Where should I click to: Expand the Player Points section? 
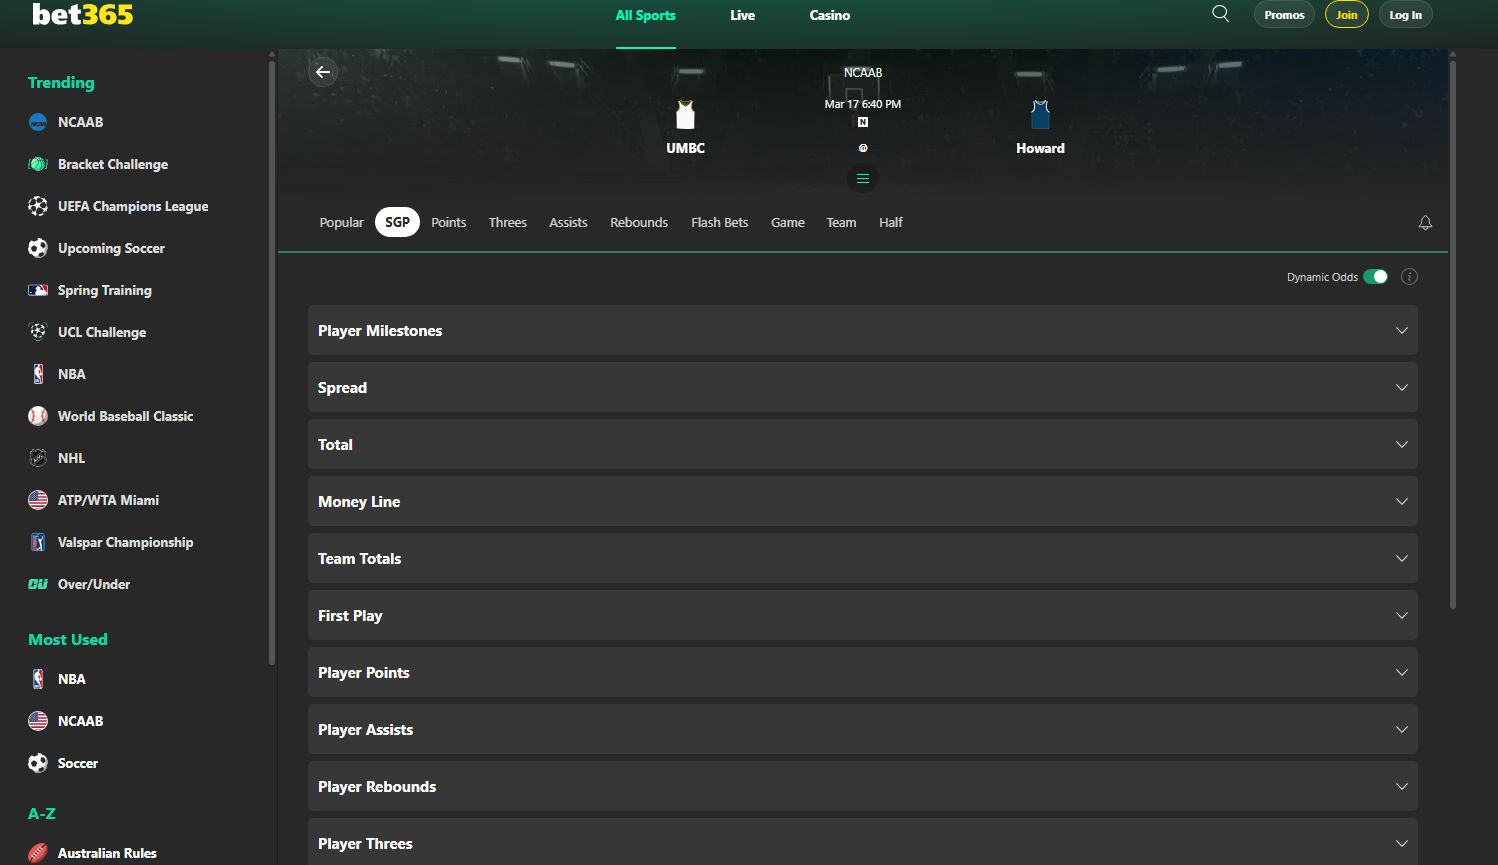862,673
